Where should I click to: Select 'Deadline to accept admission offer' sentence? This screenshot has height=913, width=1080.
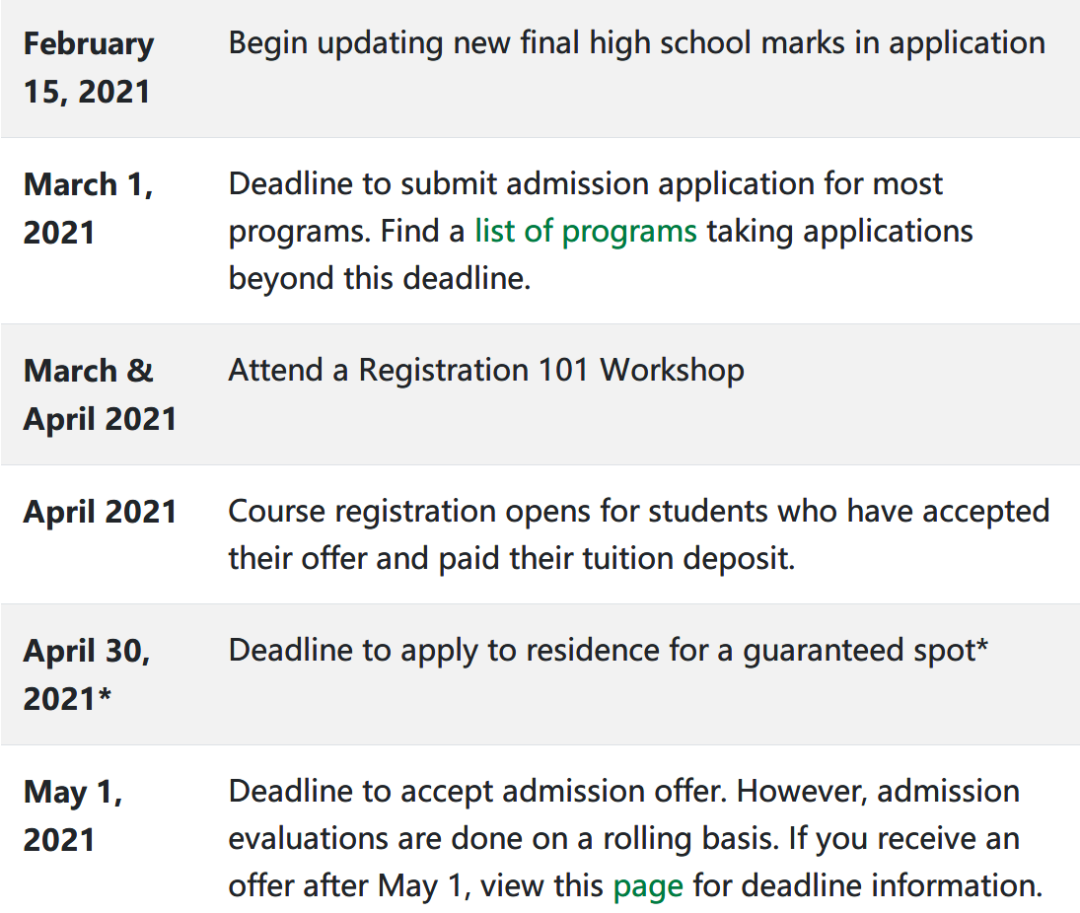pos(478,792)
